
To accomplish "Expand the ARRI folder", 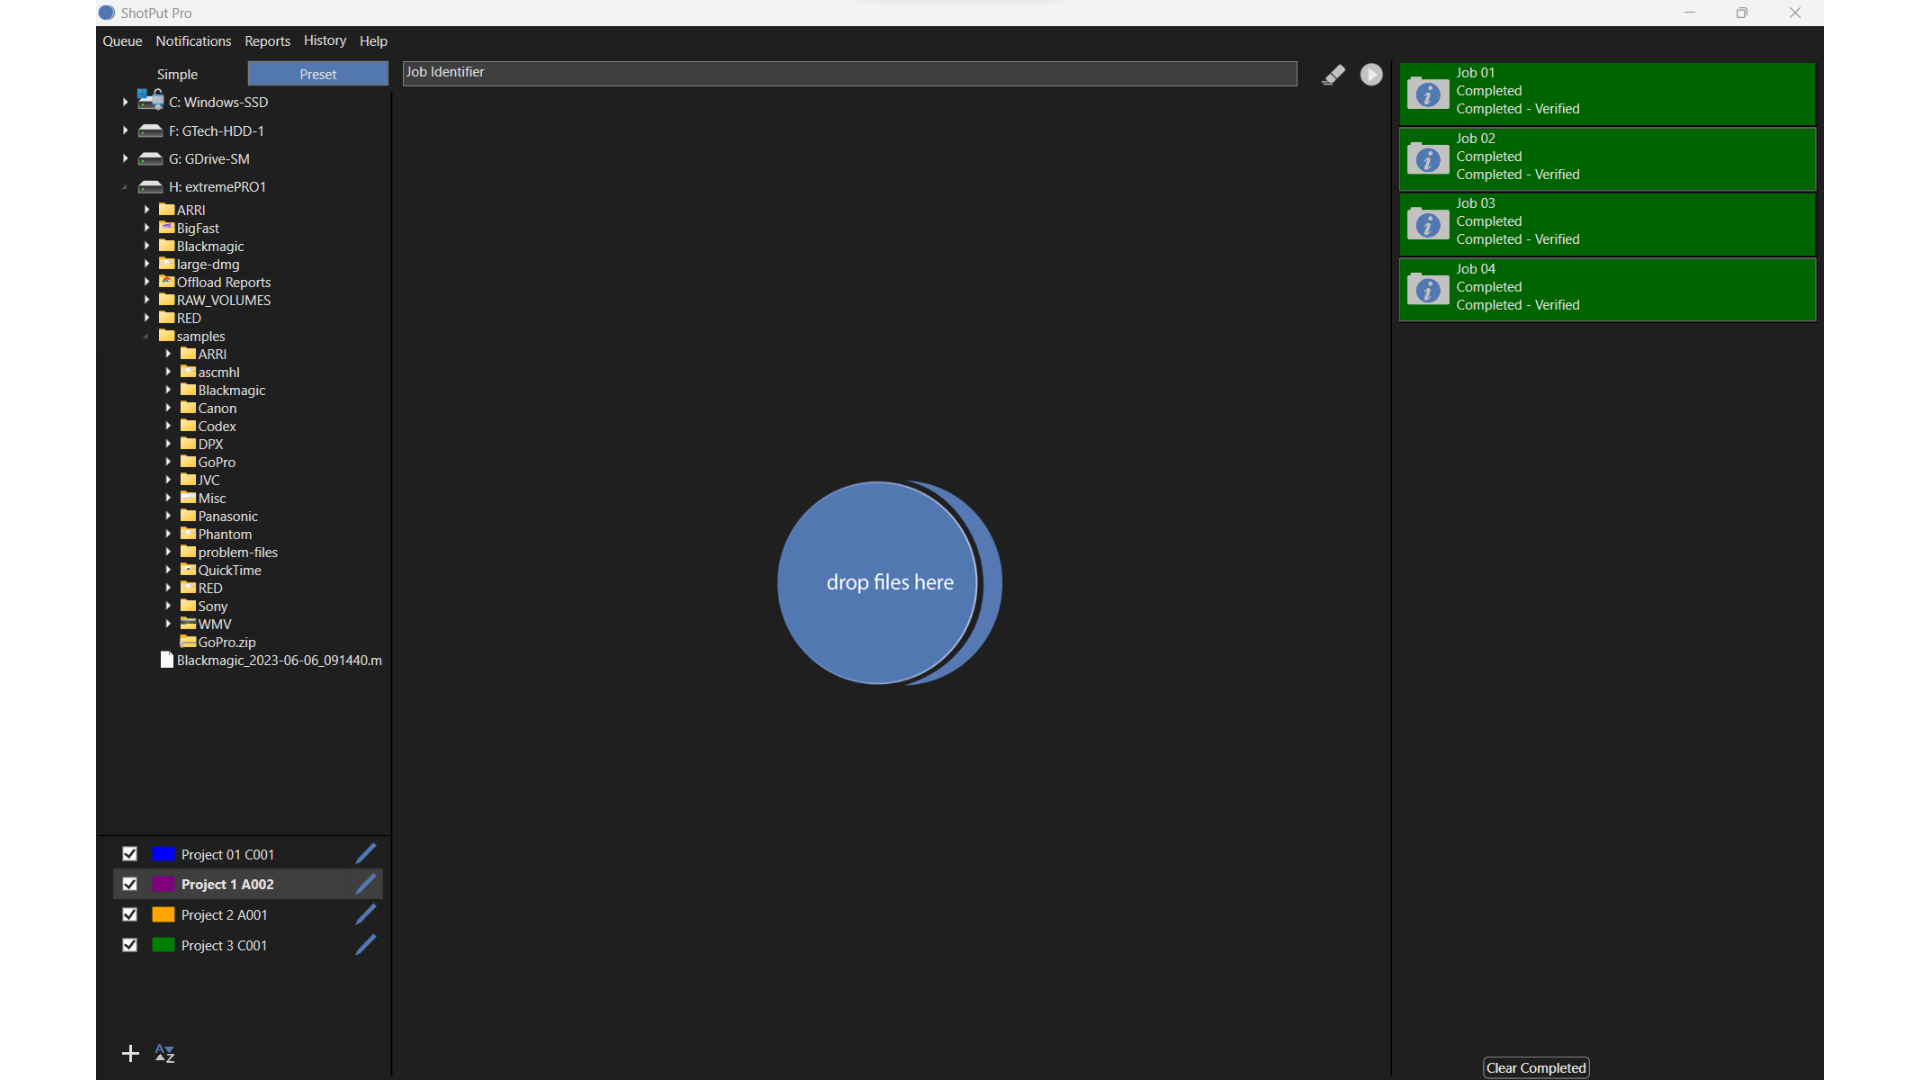I will [x=147, y=209].
